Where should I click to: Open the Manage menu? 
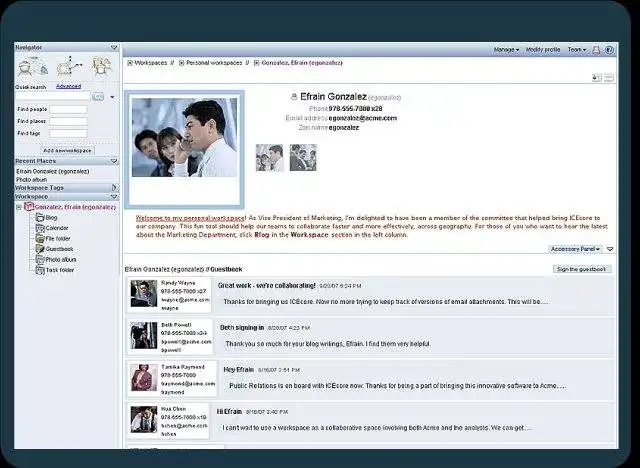point(506,49)
